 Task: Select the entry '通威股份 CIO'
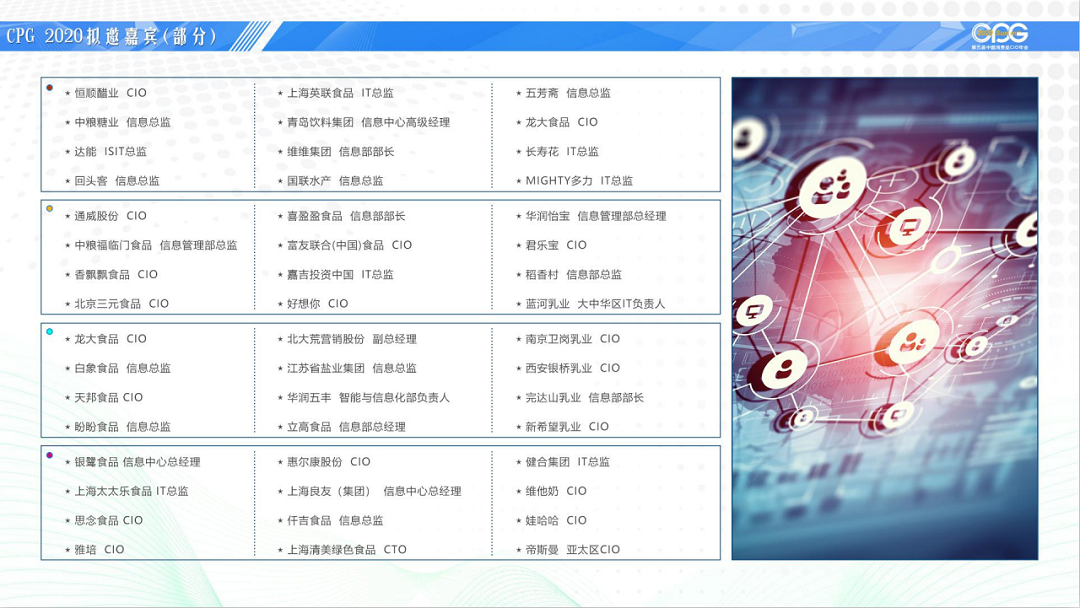tap(110, 216)
